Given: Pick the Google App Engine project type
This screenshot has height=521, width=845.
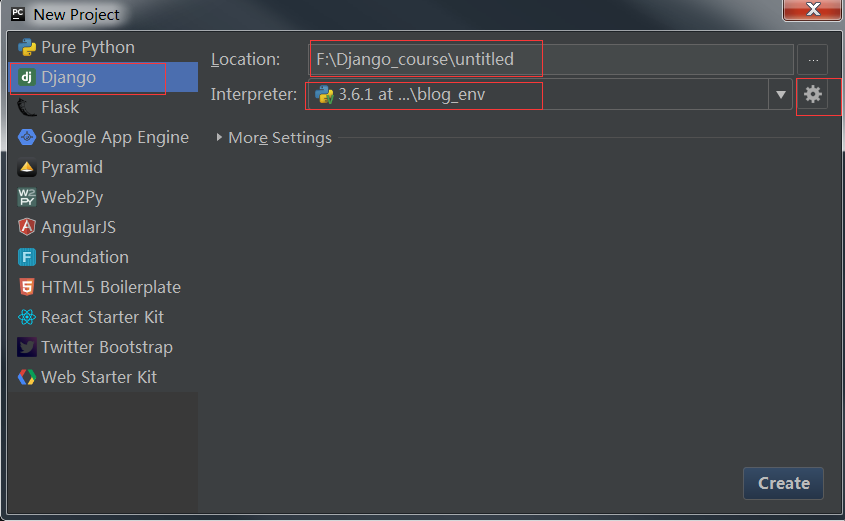Looking at the screenshot, I should [103, 137].
